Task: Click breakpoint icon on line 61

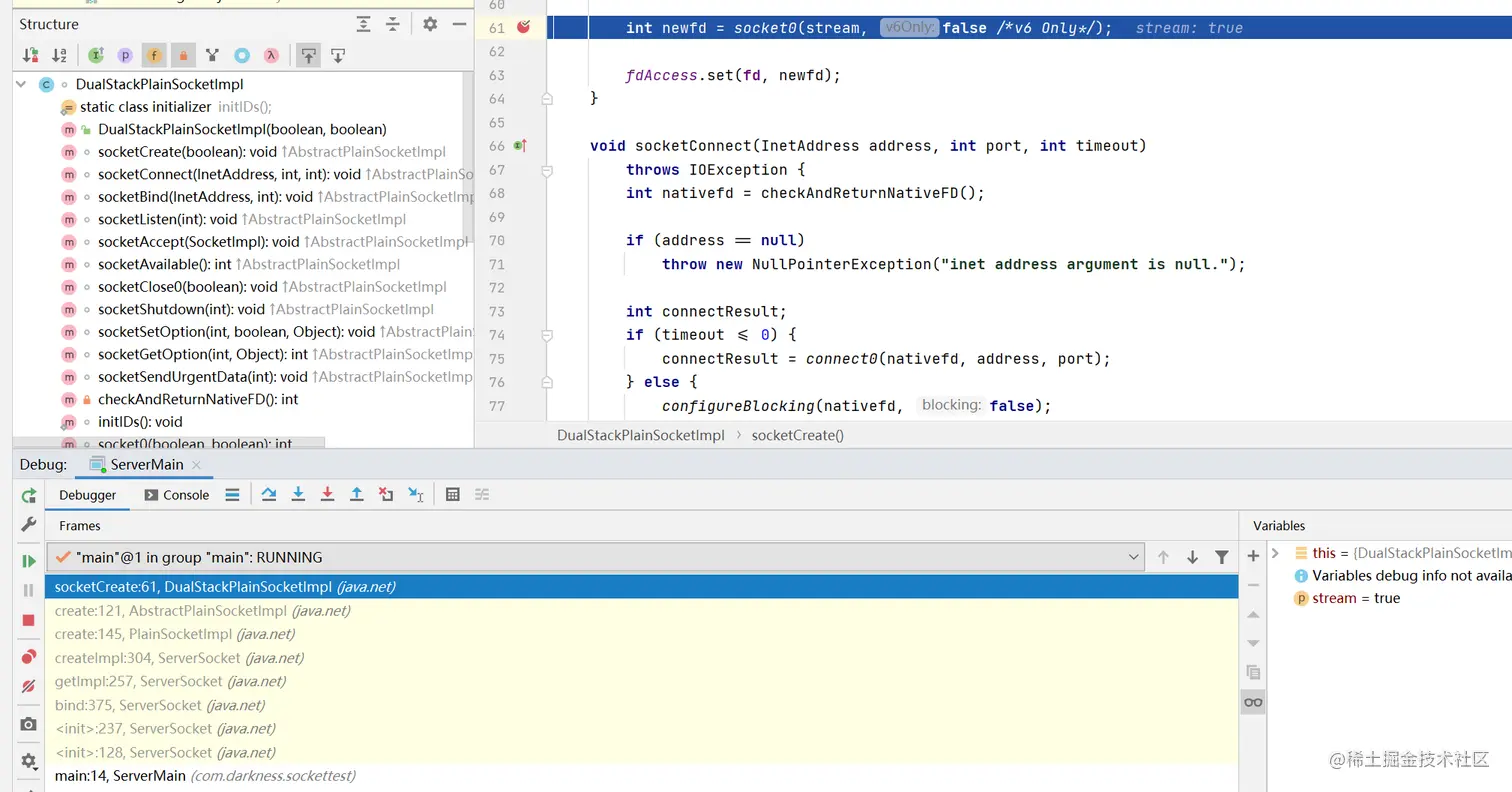Action: [523, 27]
